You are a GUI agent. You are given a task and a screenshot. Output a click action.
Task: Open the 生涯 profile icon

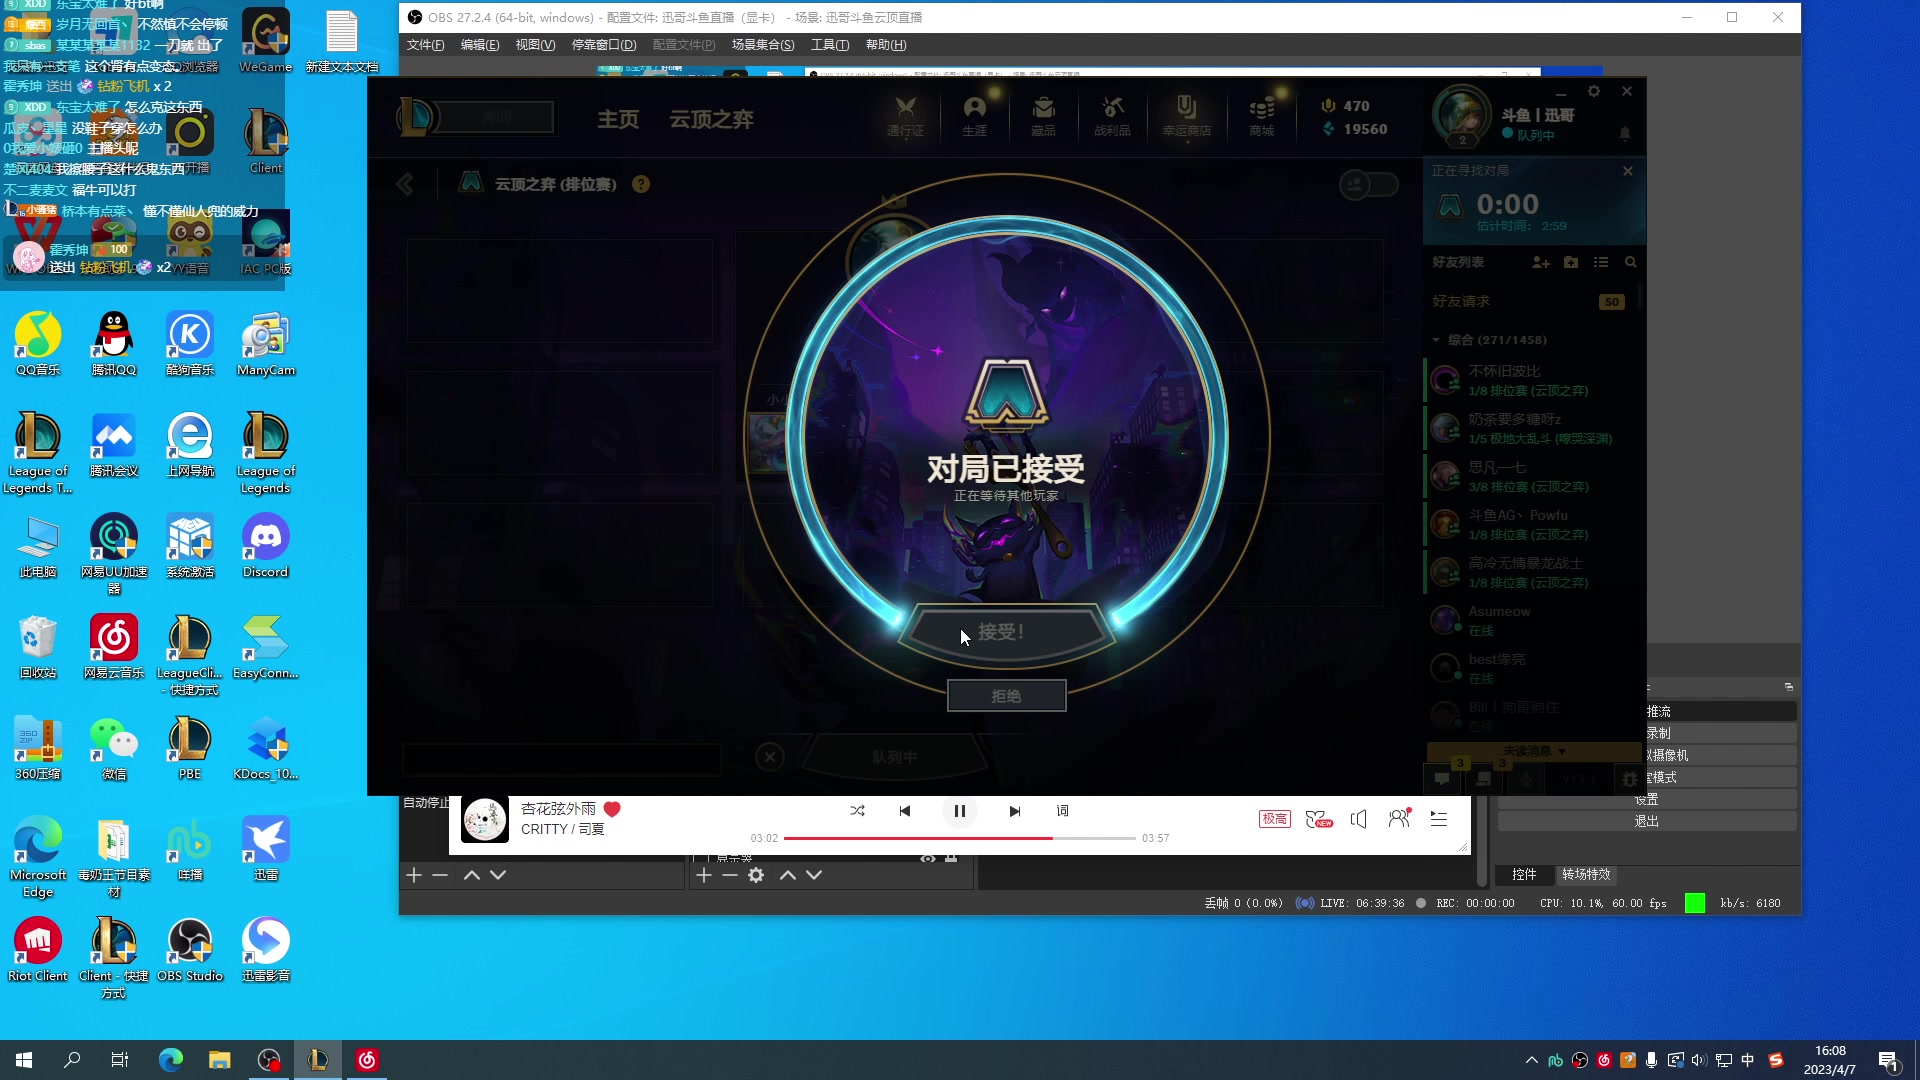click(975, 116)
